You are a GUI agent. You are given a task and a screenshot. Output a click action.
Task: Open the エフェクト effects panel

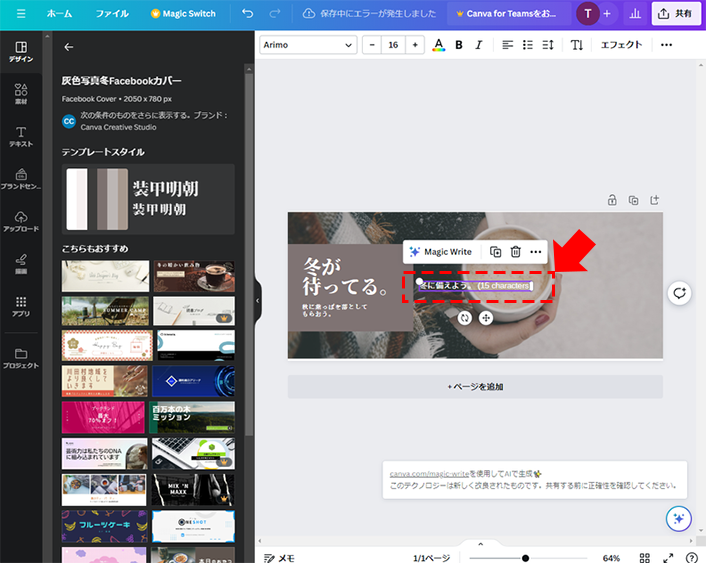621,45
